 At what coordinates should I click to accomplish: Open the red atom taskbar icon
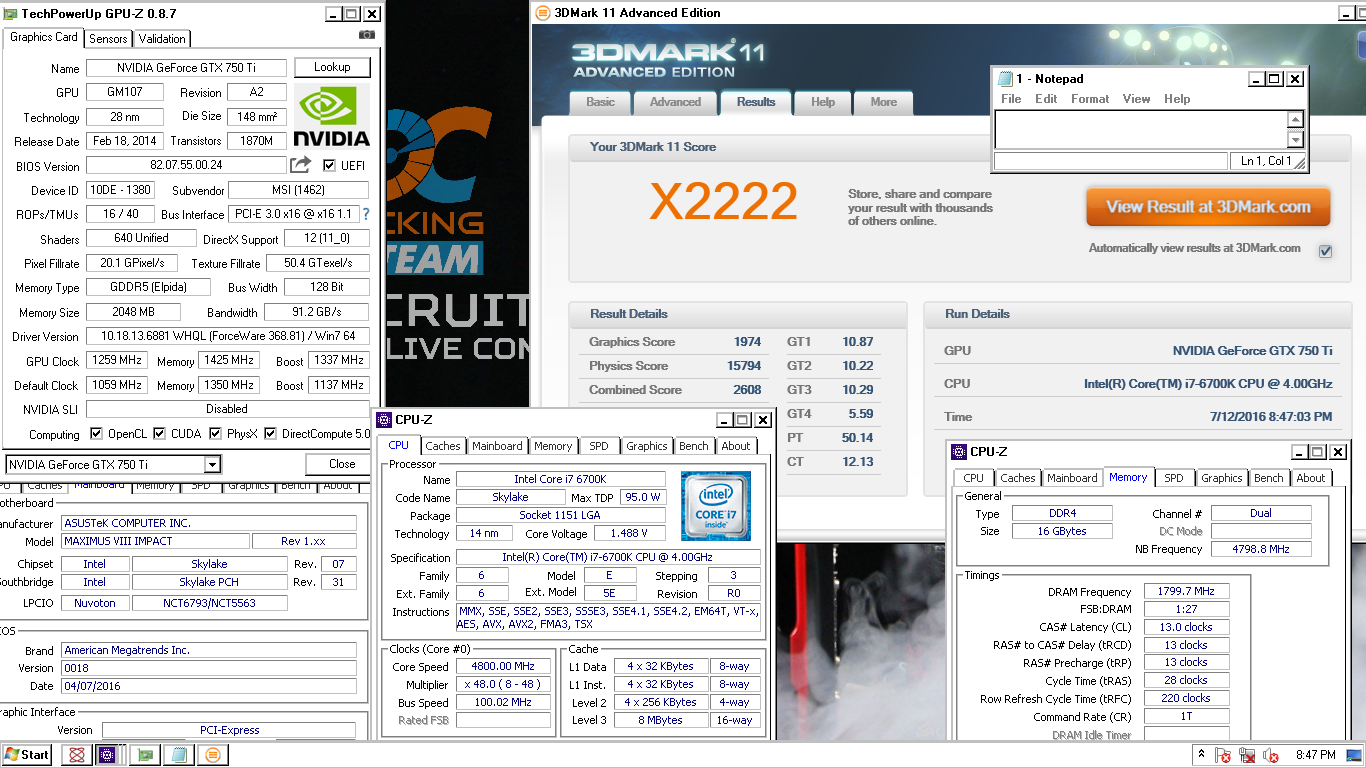[x=76, y=755]
